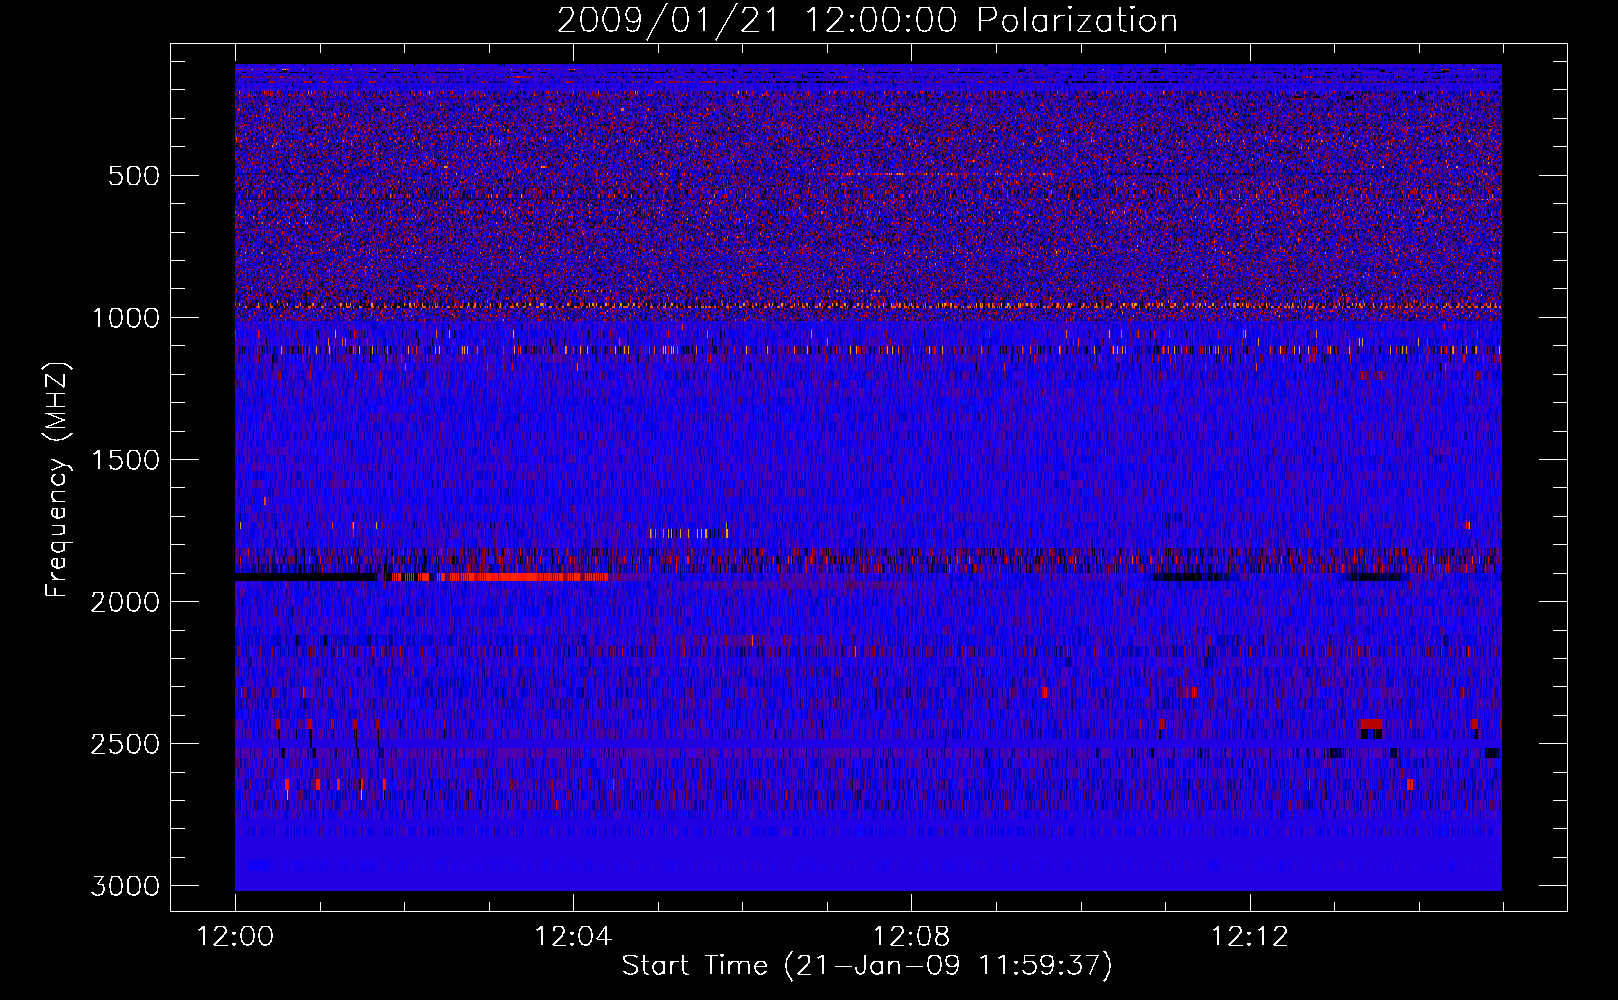
Task: Select the 'Frequency (MHZ)' axis label
Action: point(57,480)
